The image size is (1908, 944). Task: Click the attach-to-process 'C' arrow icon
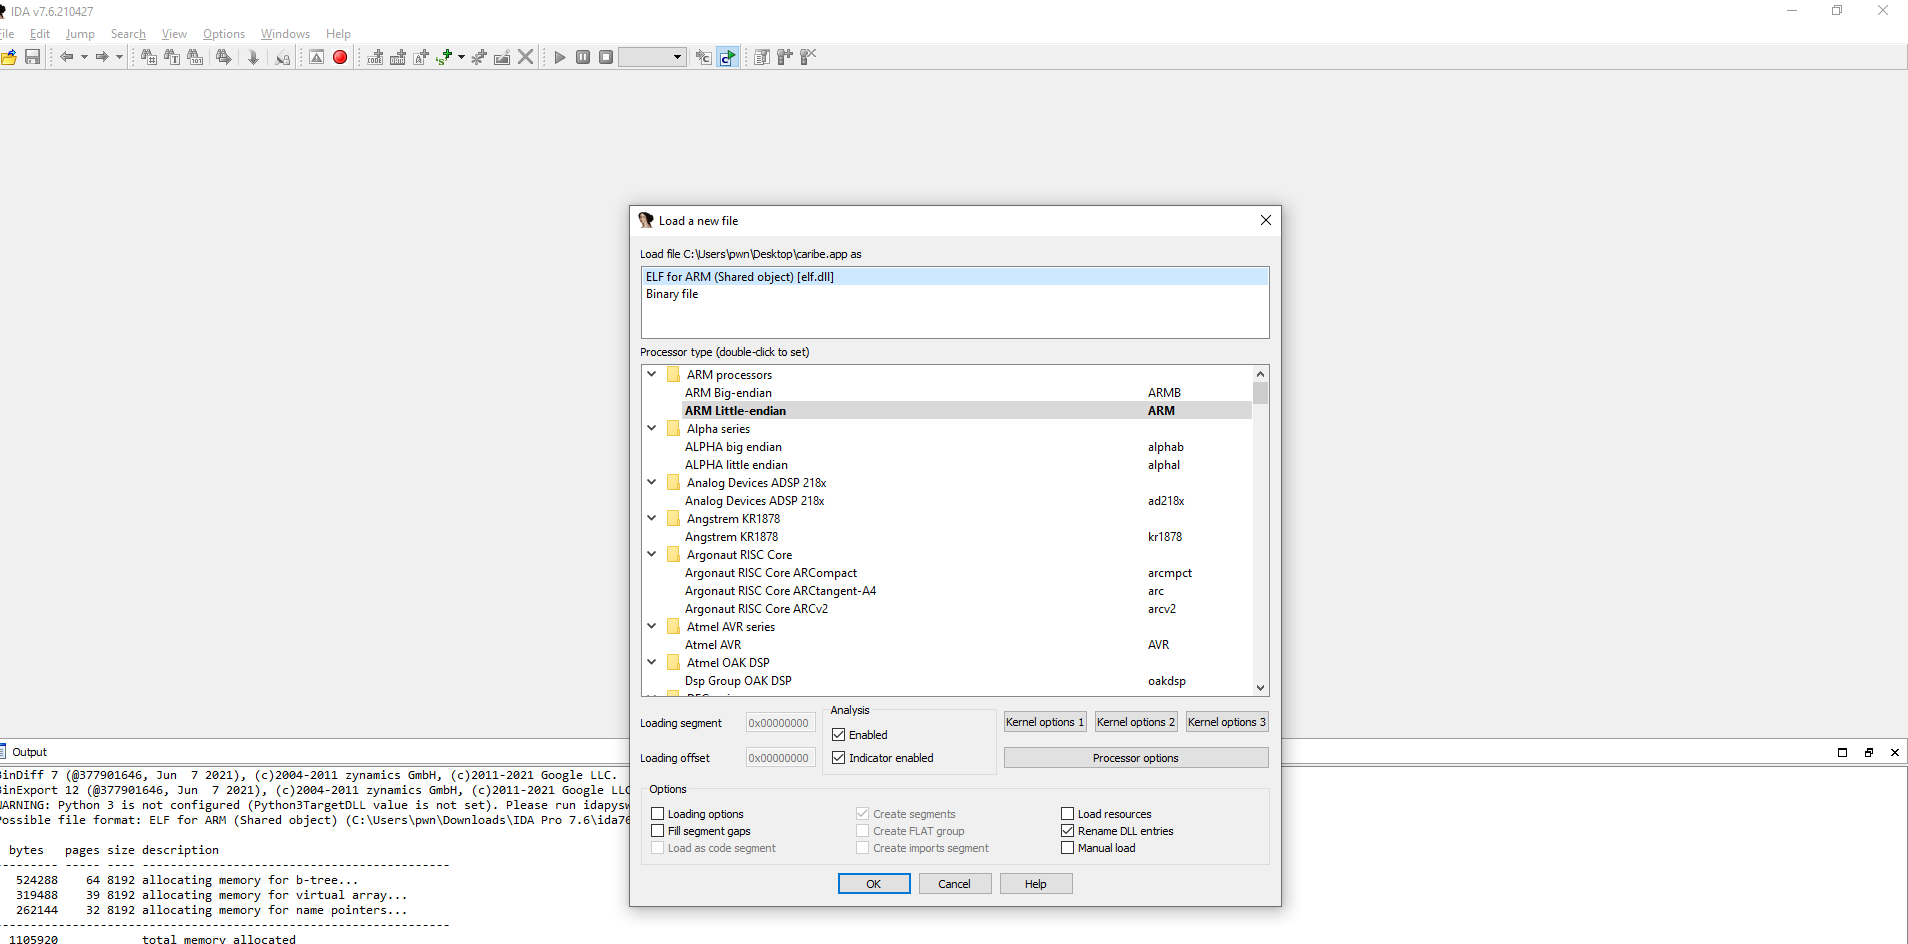[704, 57]
